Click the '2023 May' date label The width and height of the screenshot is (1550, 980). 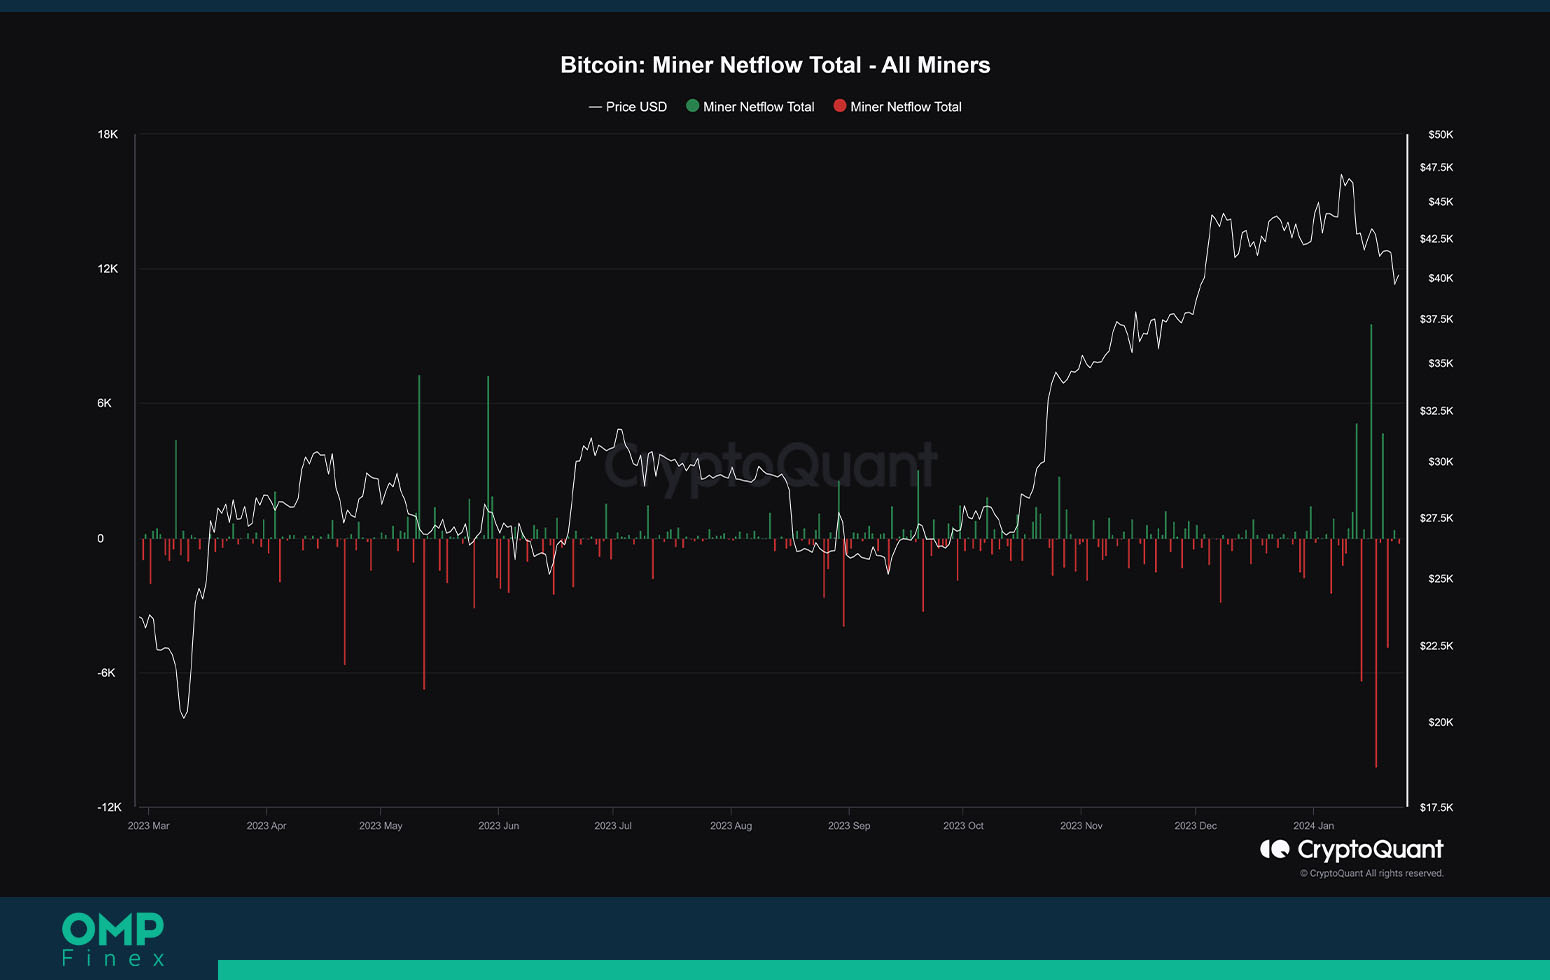(x=381, y=826)
